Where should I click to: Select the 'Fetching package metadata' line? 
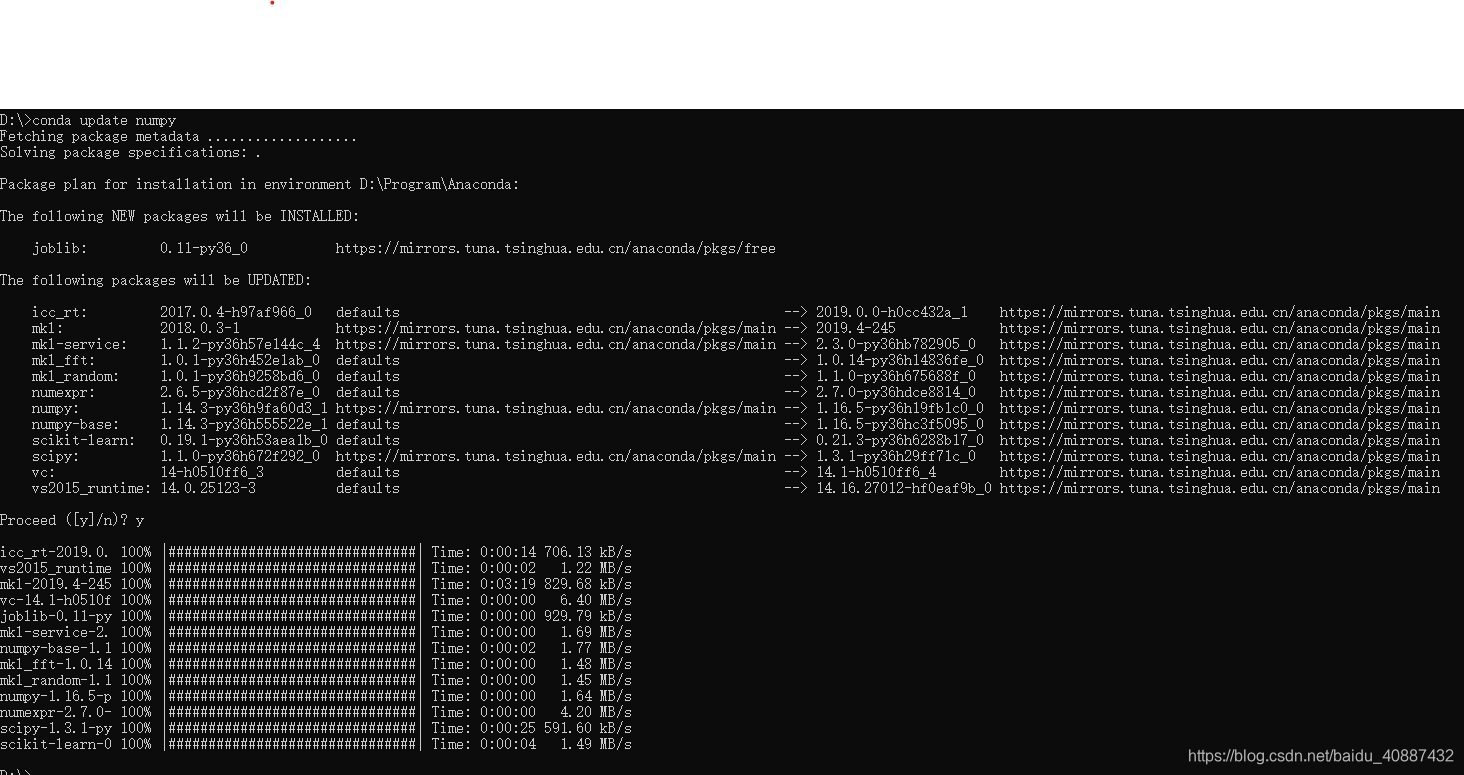click(x=178, y=136)
